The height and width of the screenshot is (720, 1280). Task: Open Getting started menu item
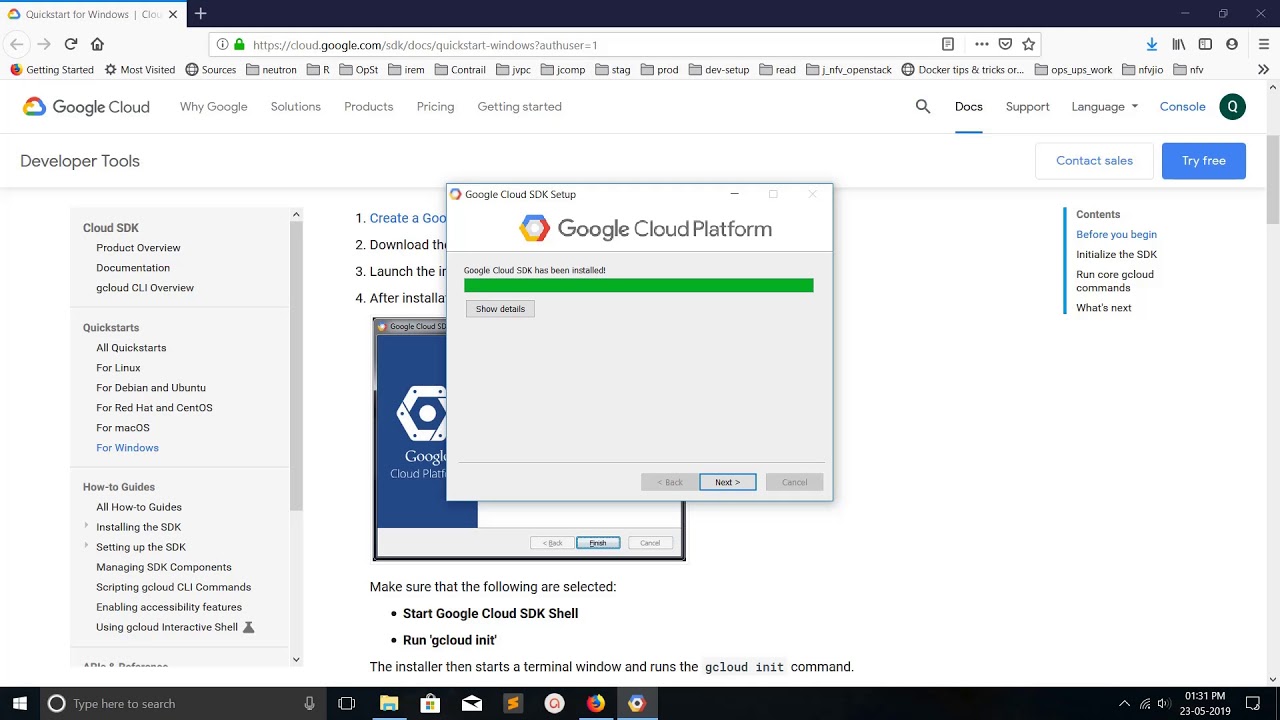519,107
